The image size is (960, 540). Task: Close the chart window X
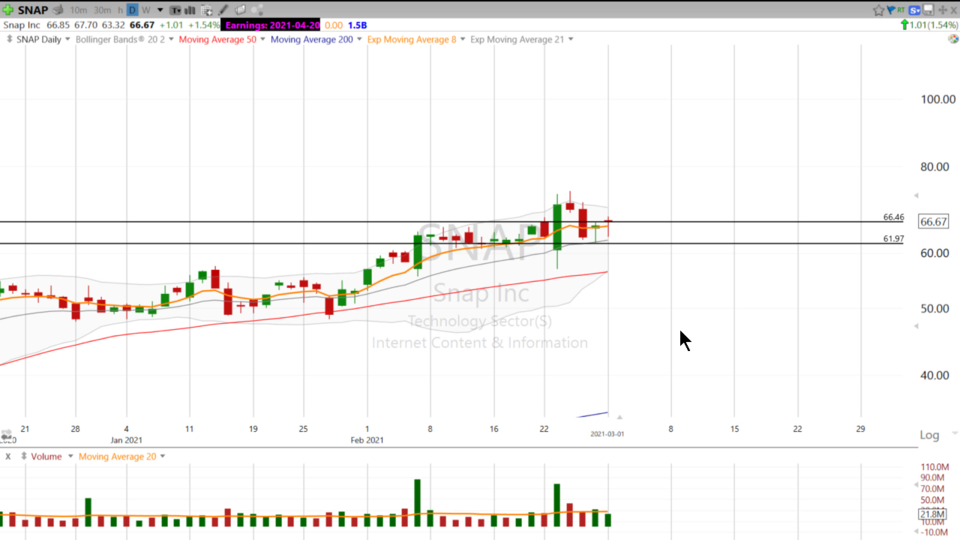[x=953, y=10]
